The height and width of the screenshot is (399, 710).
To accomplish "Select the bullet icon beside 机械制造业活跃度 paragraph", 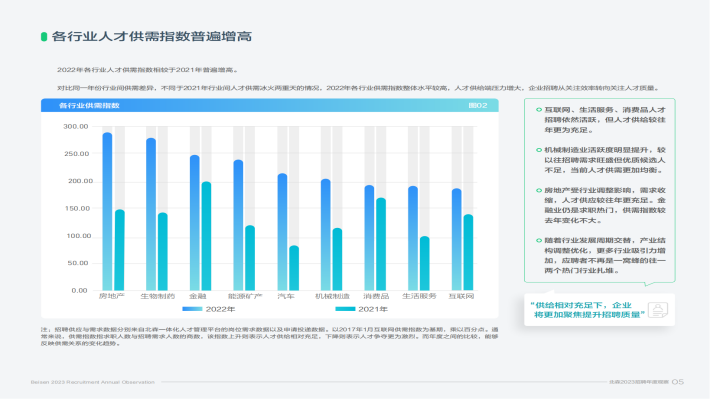I will click(538, 150).
